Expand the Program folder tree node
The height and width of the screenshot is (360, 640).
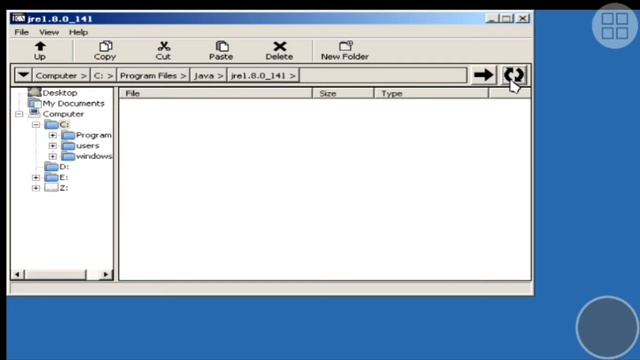click(53, 135)
